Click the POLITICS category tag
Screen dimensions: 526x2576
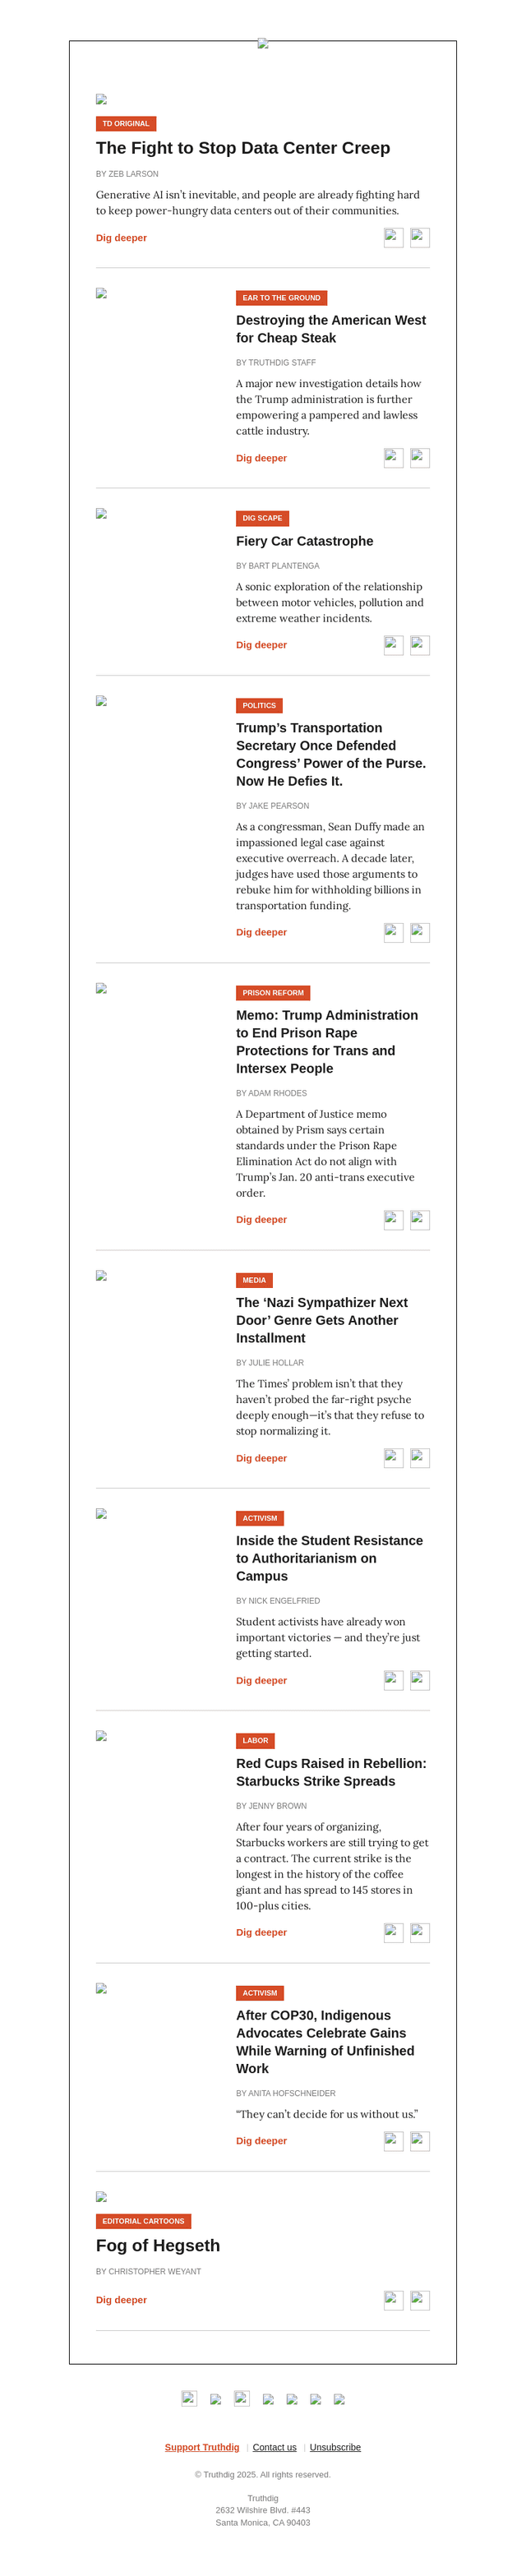coord(259,705)
